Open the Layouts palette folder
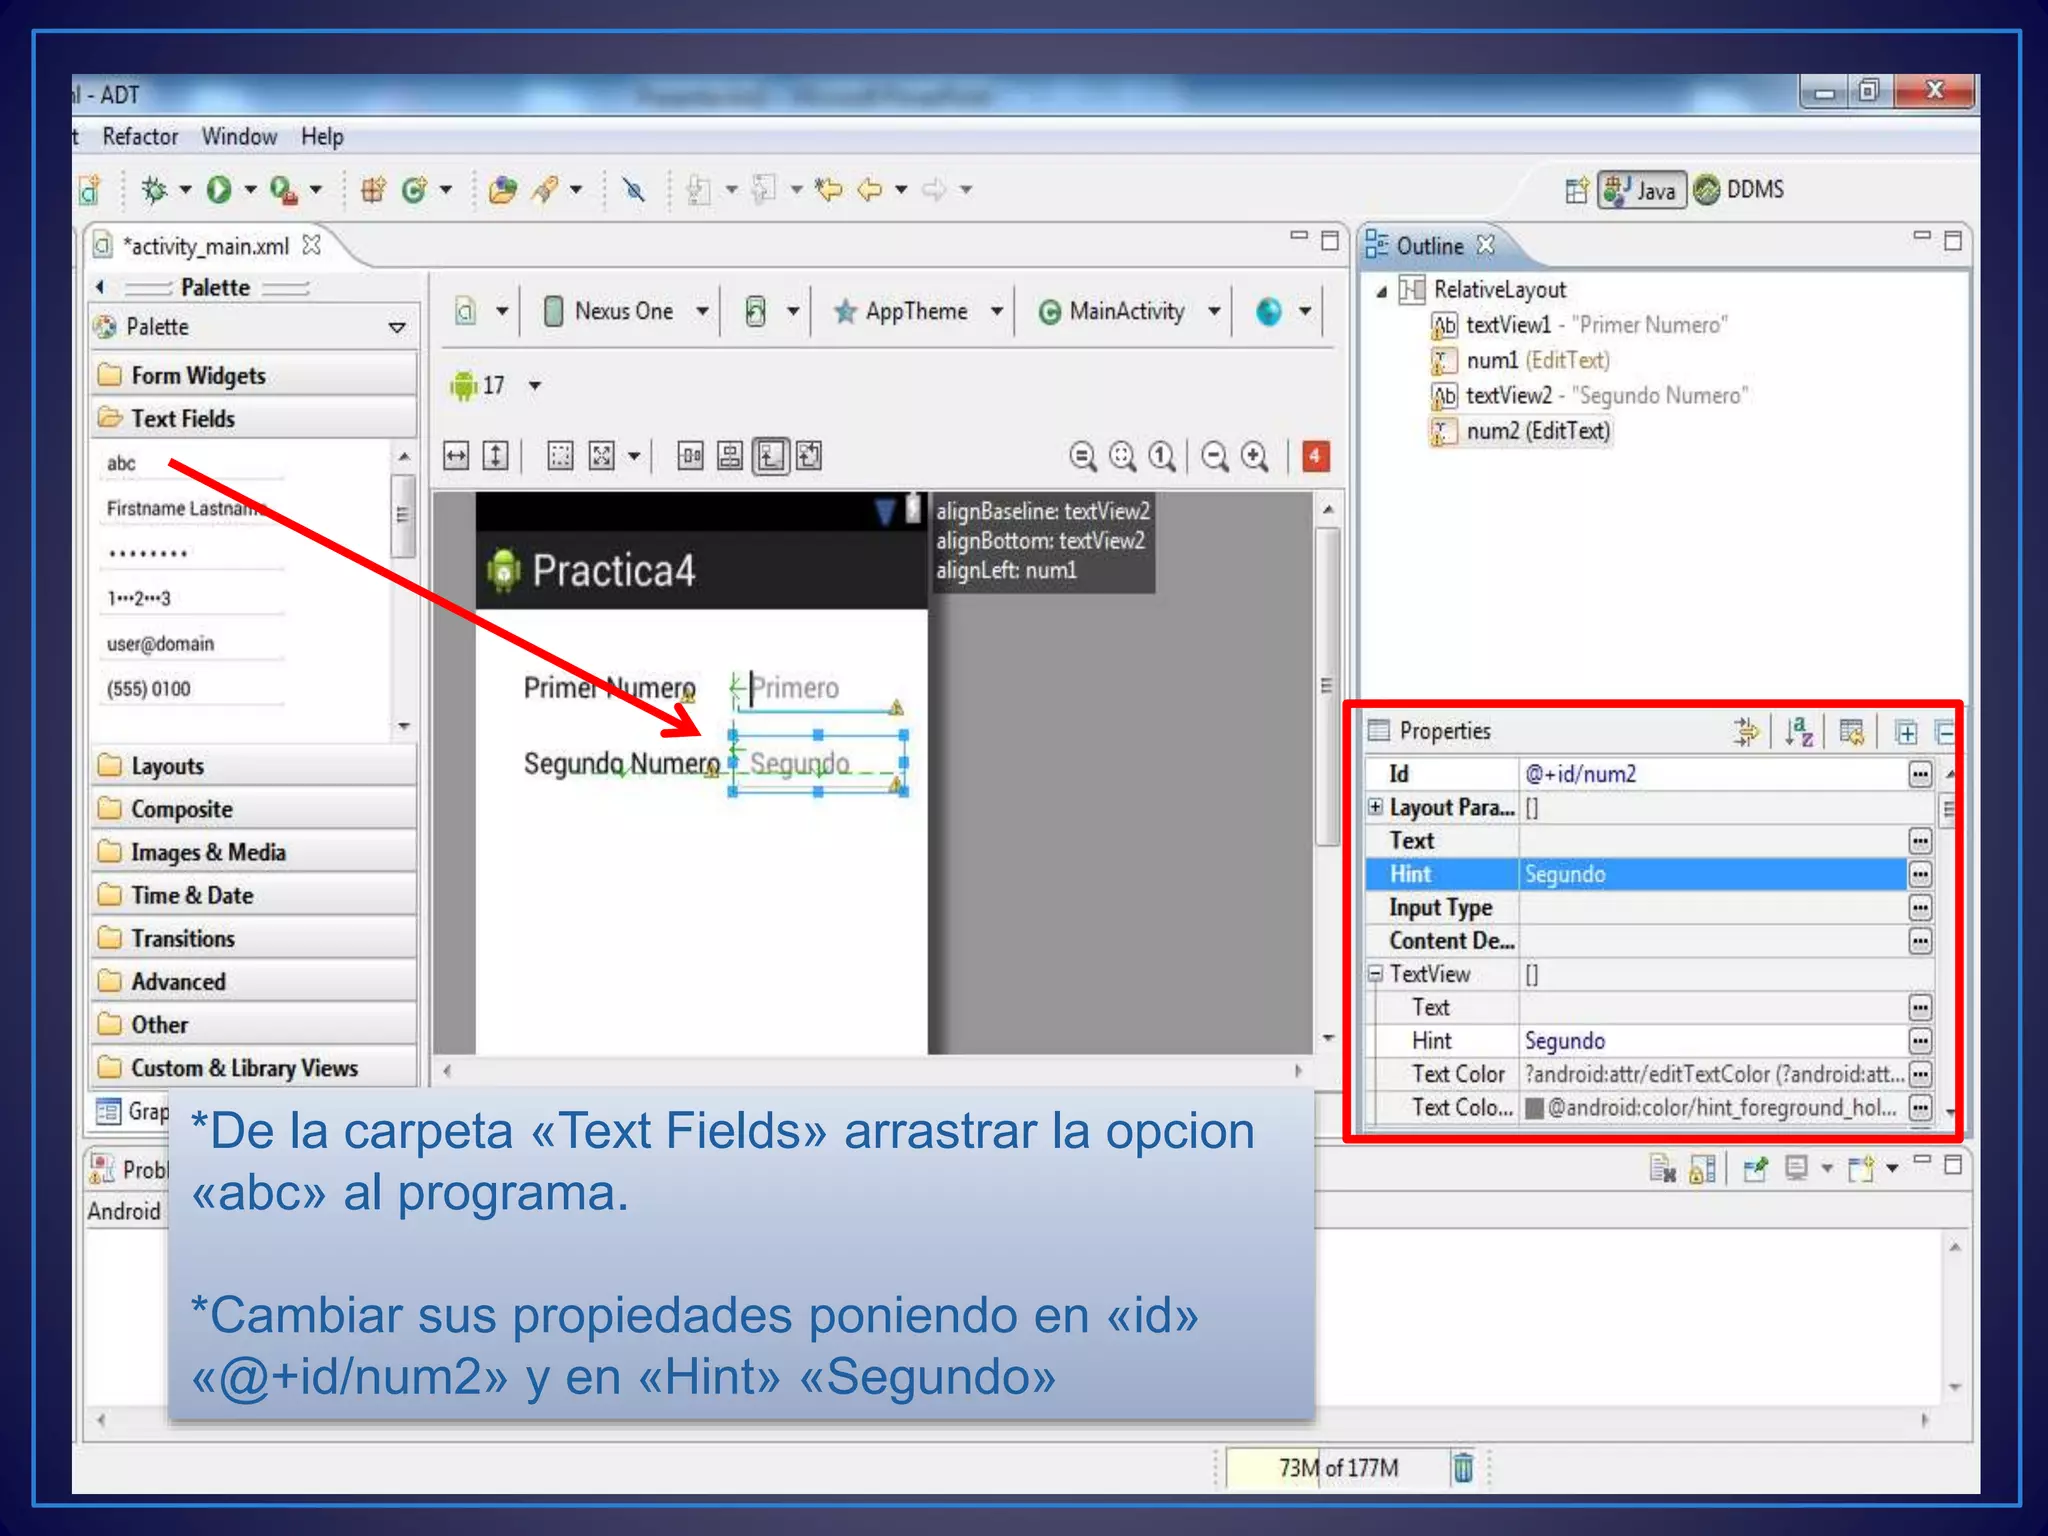Image resolution: width=2048 pixels, height=1536 pixels. pos(254,766)
